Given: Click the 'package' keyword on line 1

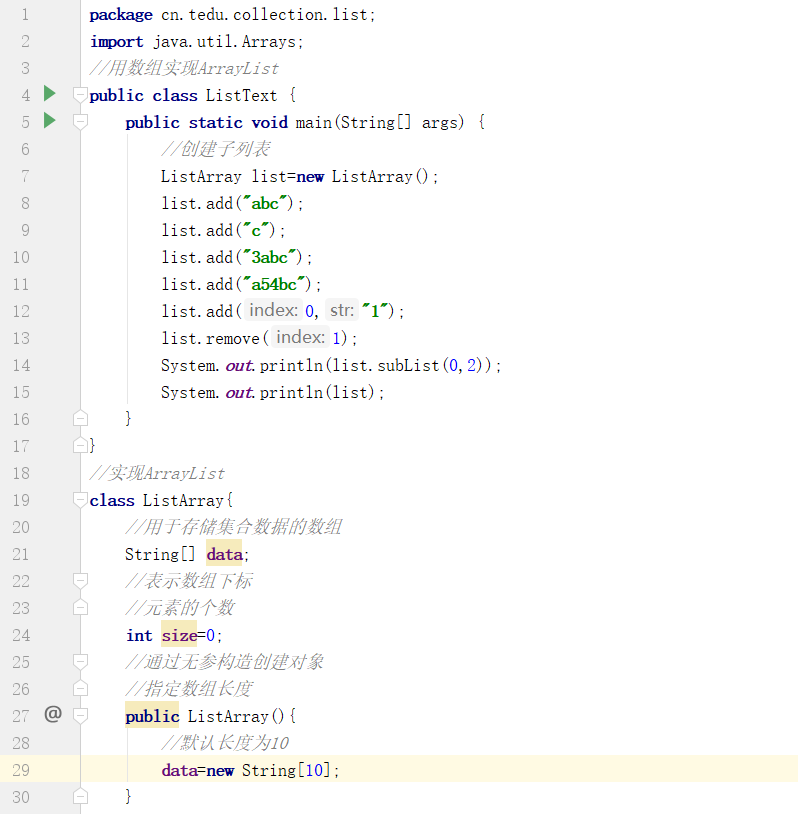Looking at the screenshot, I should coord(121,16).
